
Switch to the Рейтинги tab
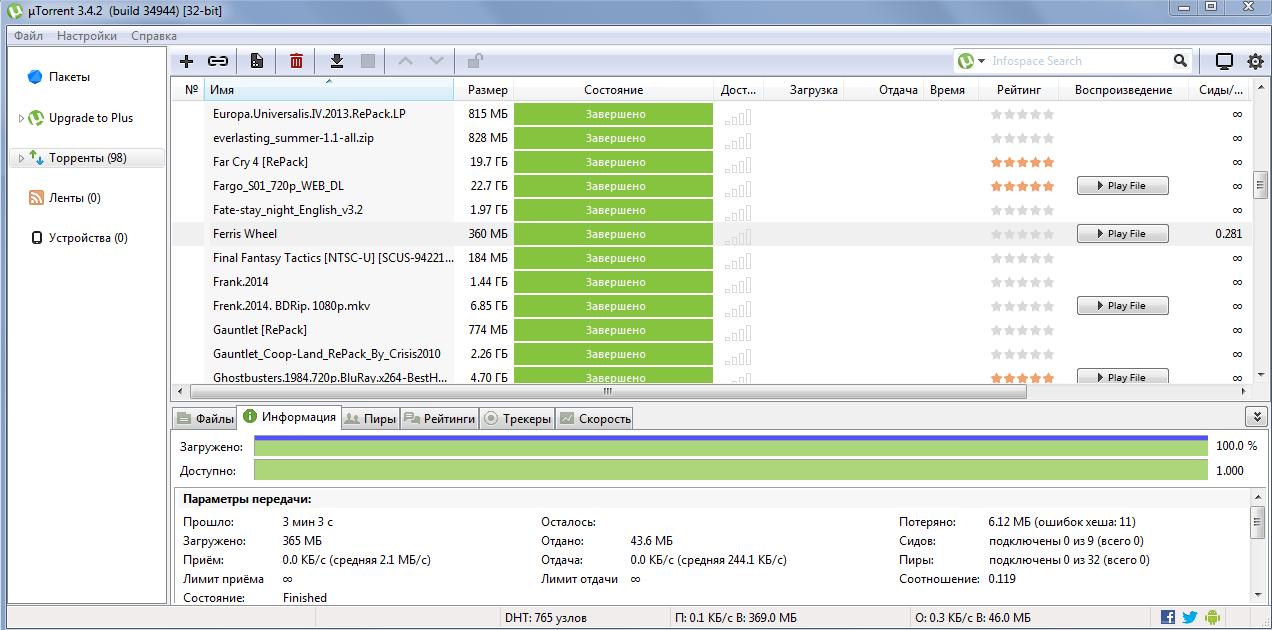click(440, 419)
